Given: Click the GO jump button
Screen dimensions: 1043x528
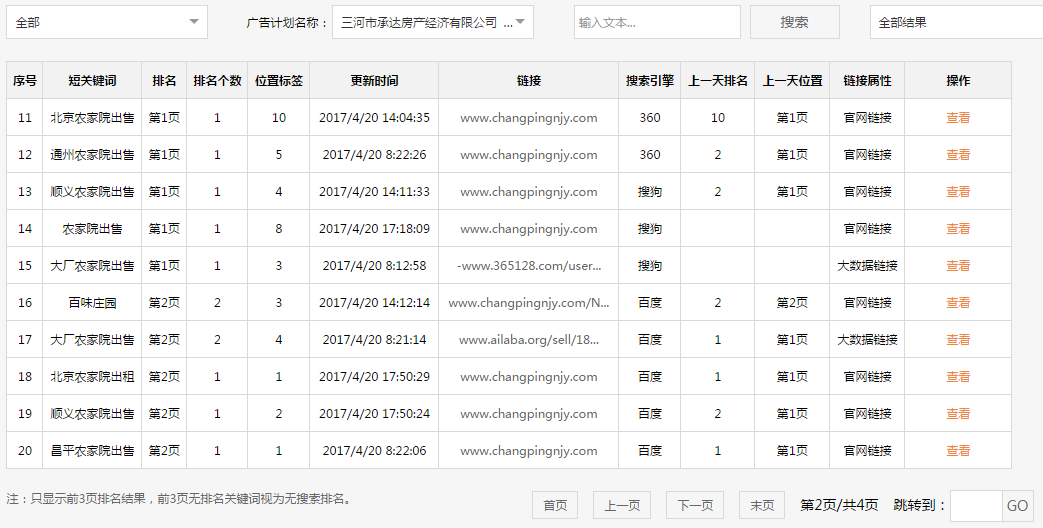Looking at the screenshot, I should (x=1017, y=506).
